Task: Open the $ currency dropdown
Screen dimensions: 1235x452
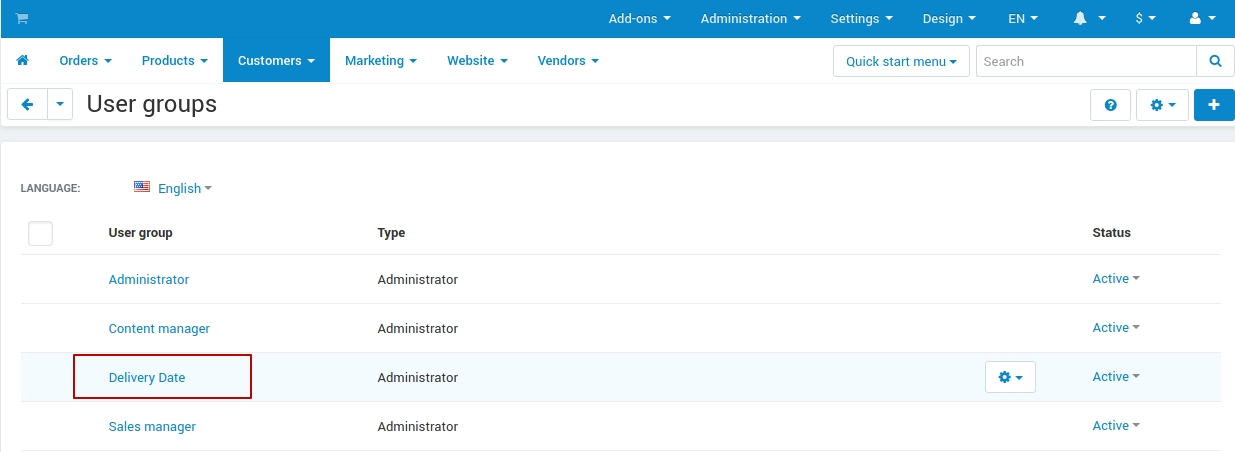Action: tap(1145, 18)
